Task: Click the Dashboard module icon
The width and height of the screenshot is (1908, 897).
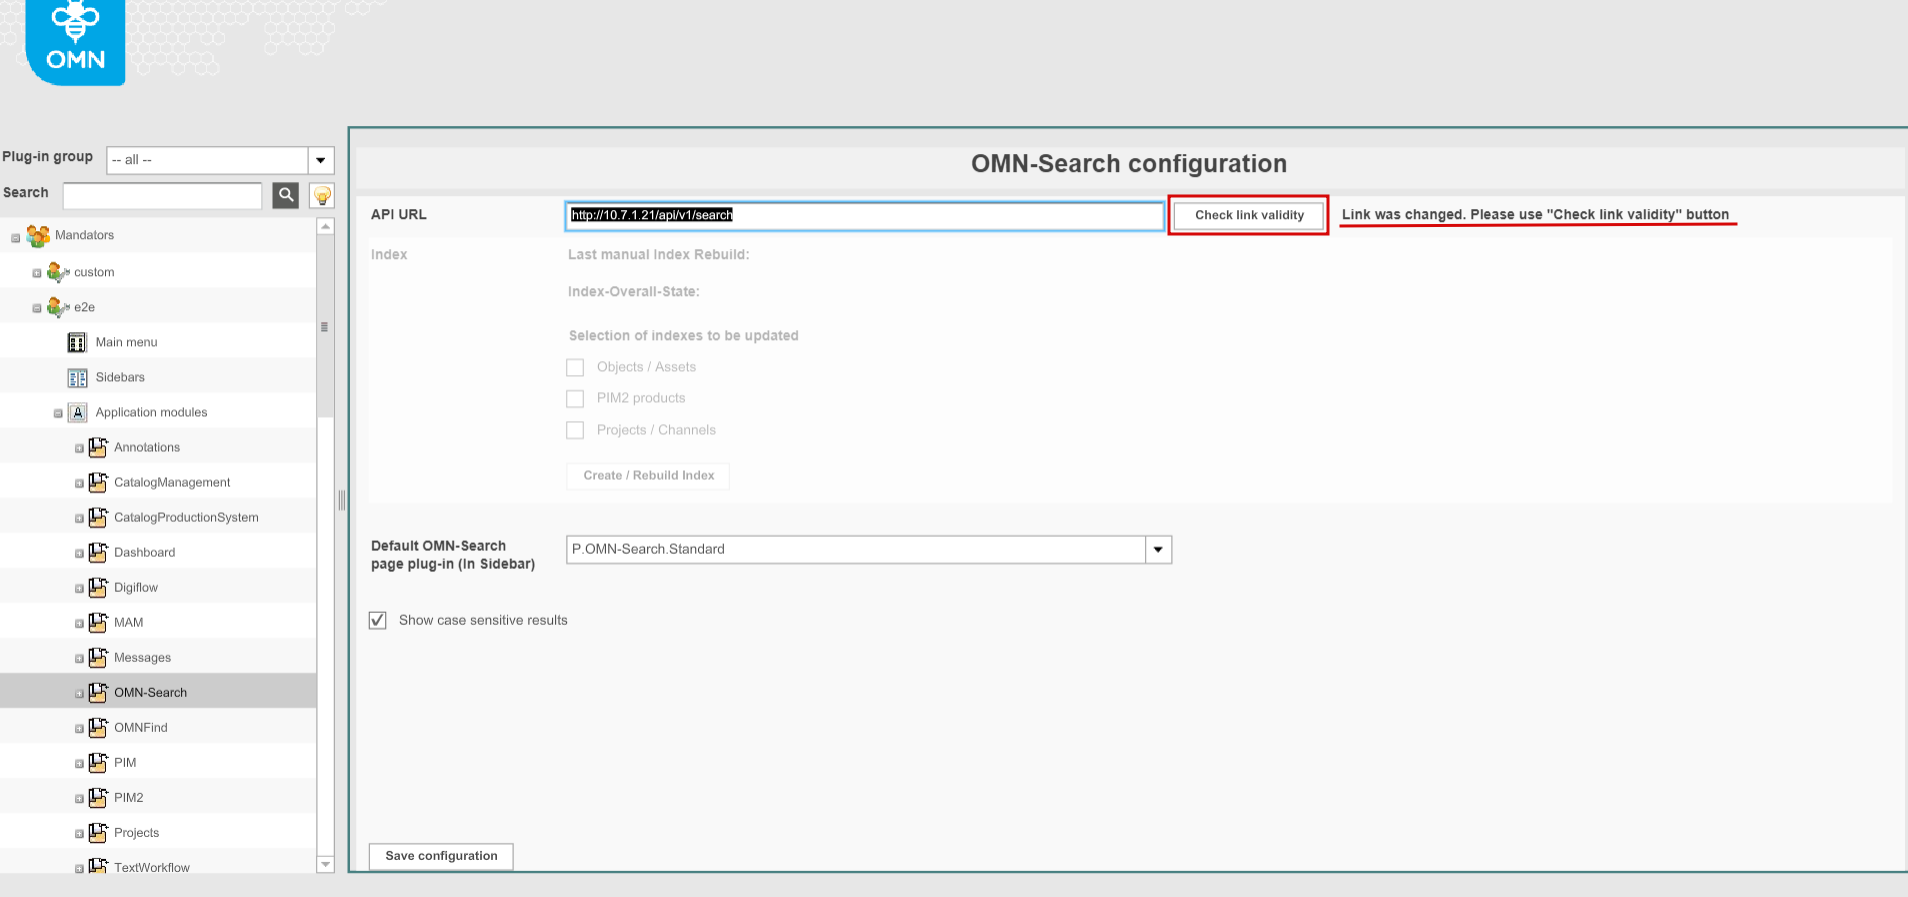Action: (x=98, y=552)
